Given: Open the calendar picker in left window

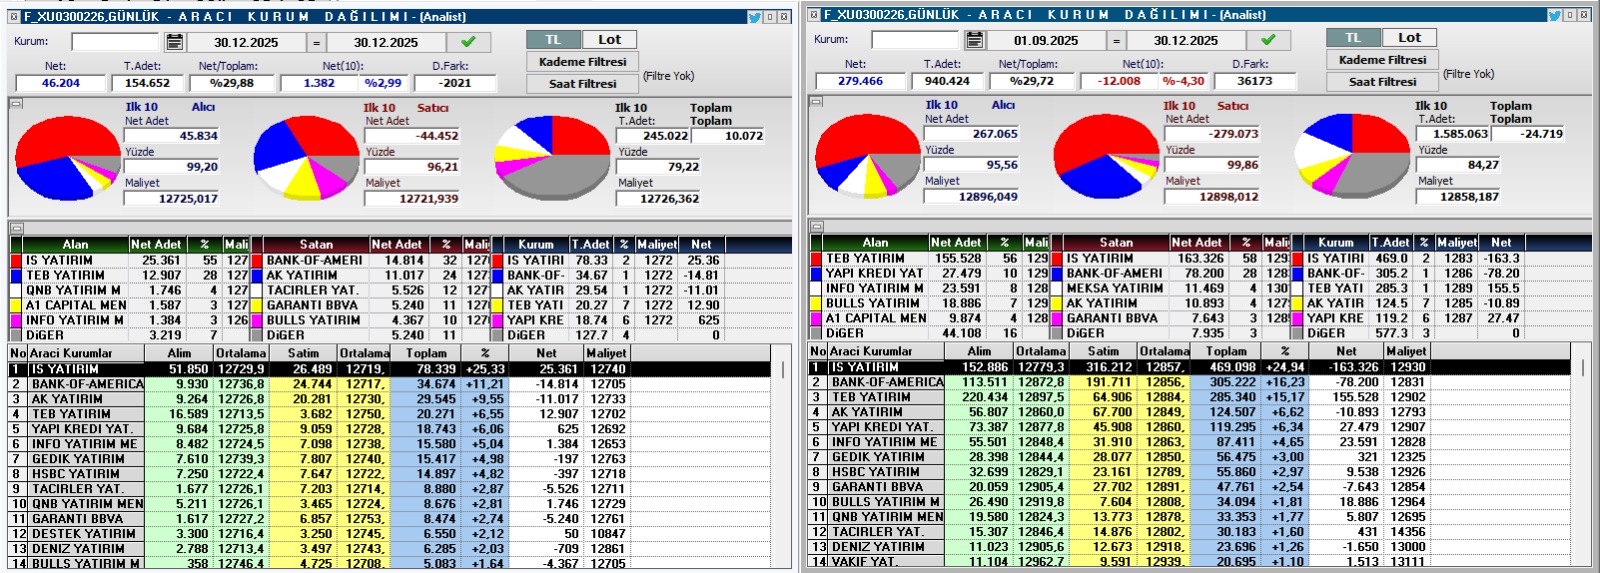Looking at the screenshot, I should coord(175,42).
